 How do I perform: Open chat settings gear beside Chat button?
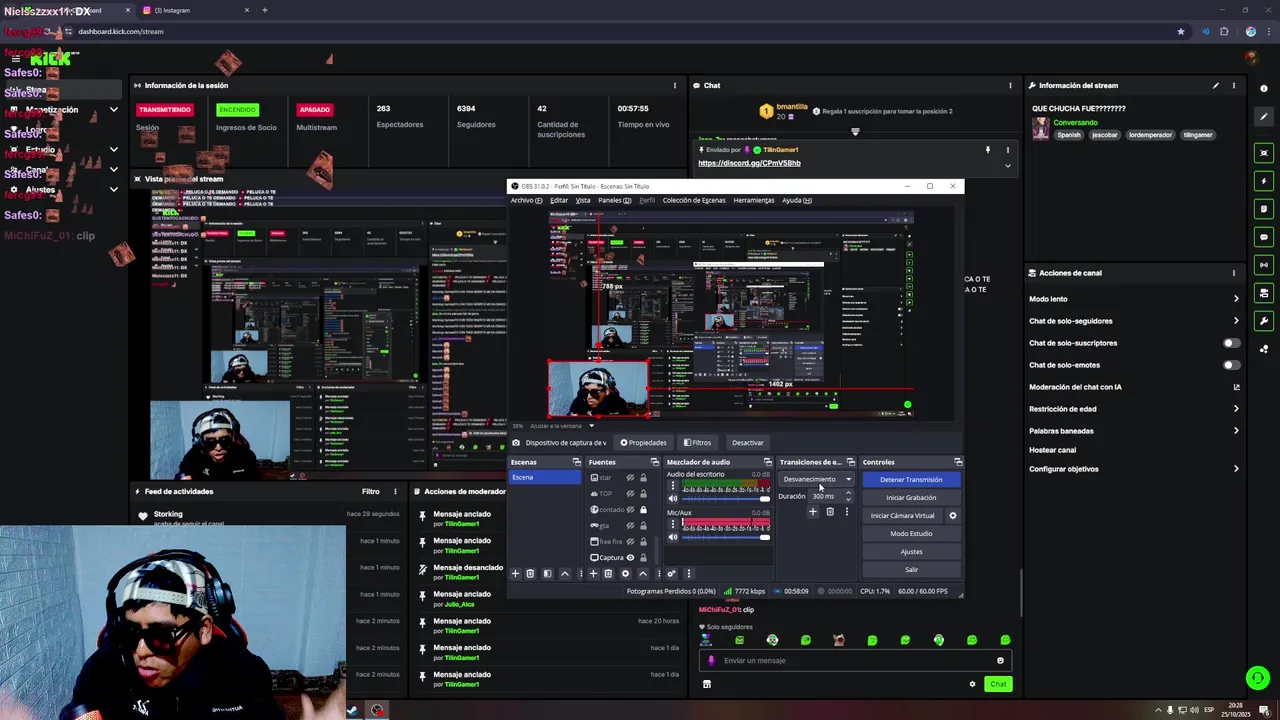pyautogui.click(x=972, y=684)
